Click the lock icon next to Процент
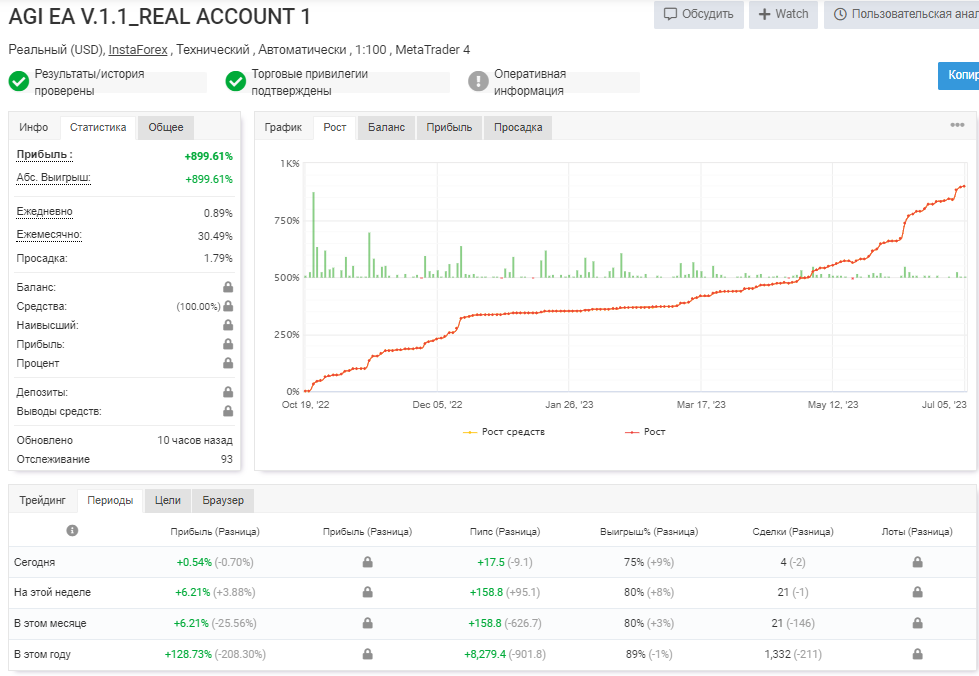The image size is (979, 676). (x=228, y=363)
